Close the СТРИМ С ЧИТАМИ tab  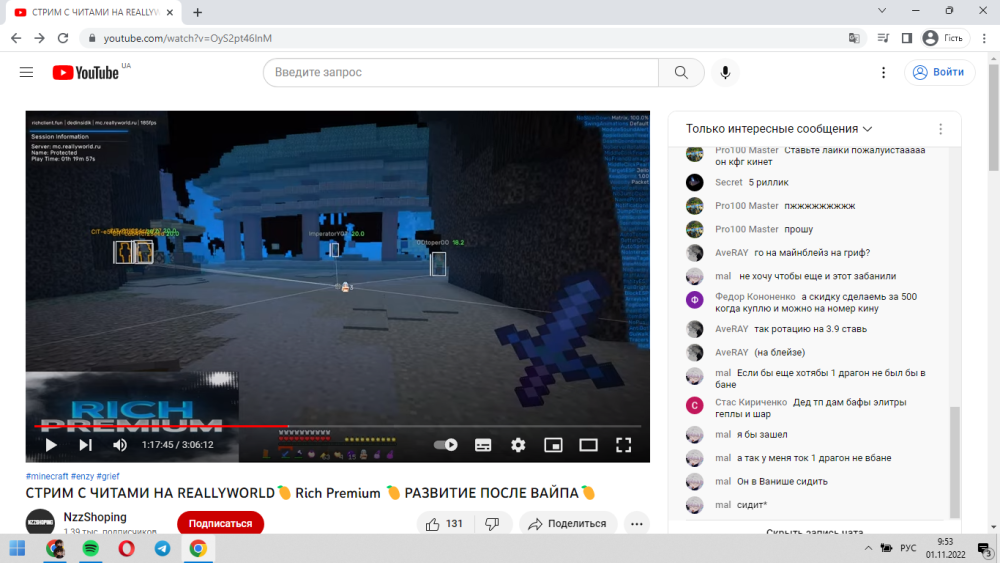[x=170, y=12]
